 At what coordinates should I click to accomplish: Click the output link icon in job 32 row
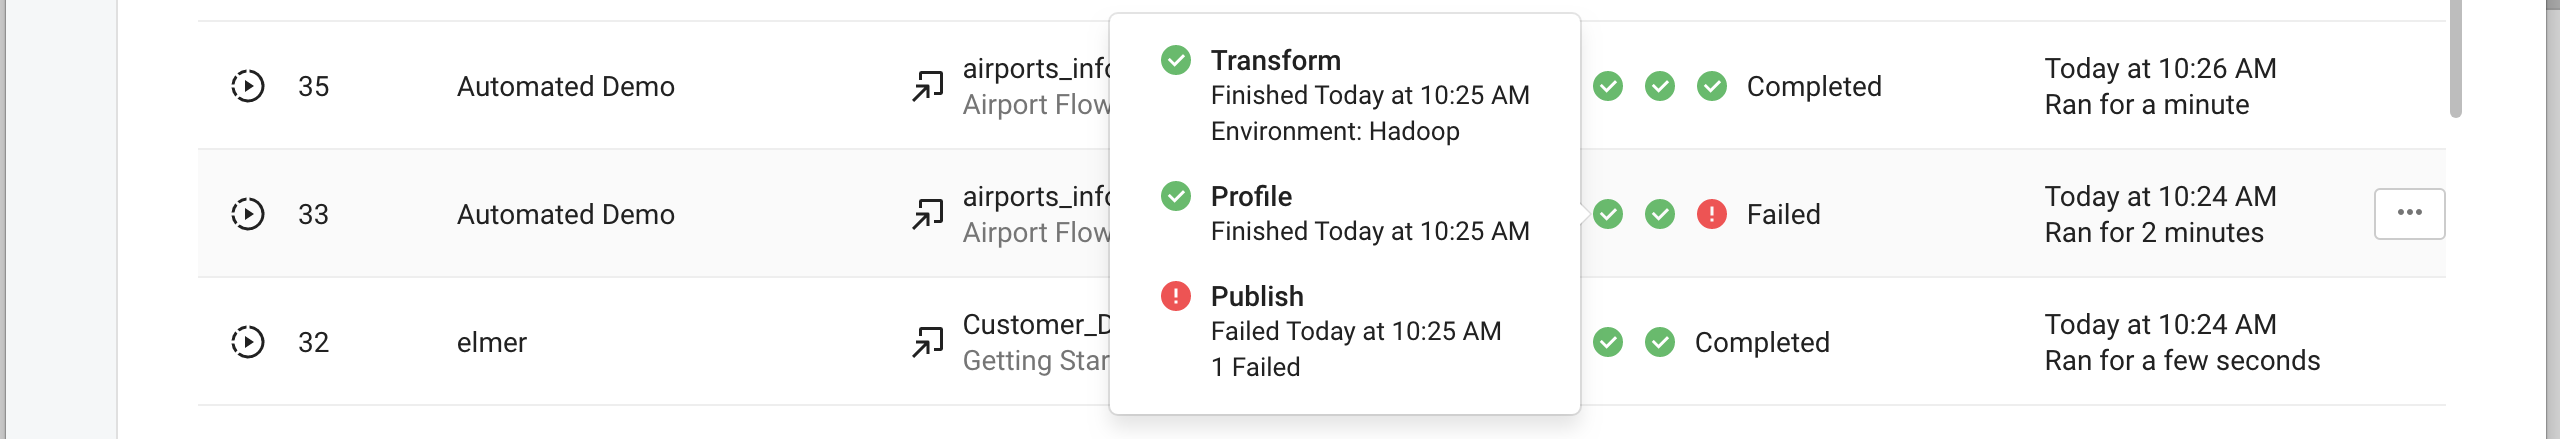[x=928, y=342]
